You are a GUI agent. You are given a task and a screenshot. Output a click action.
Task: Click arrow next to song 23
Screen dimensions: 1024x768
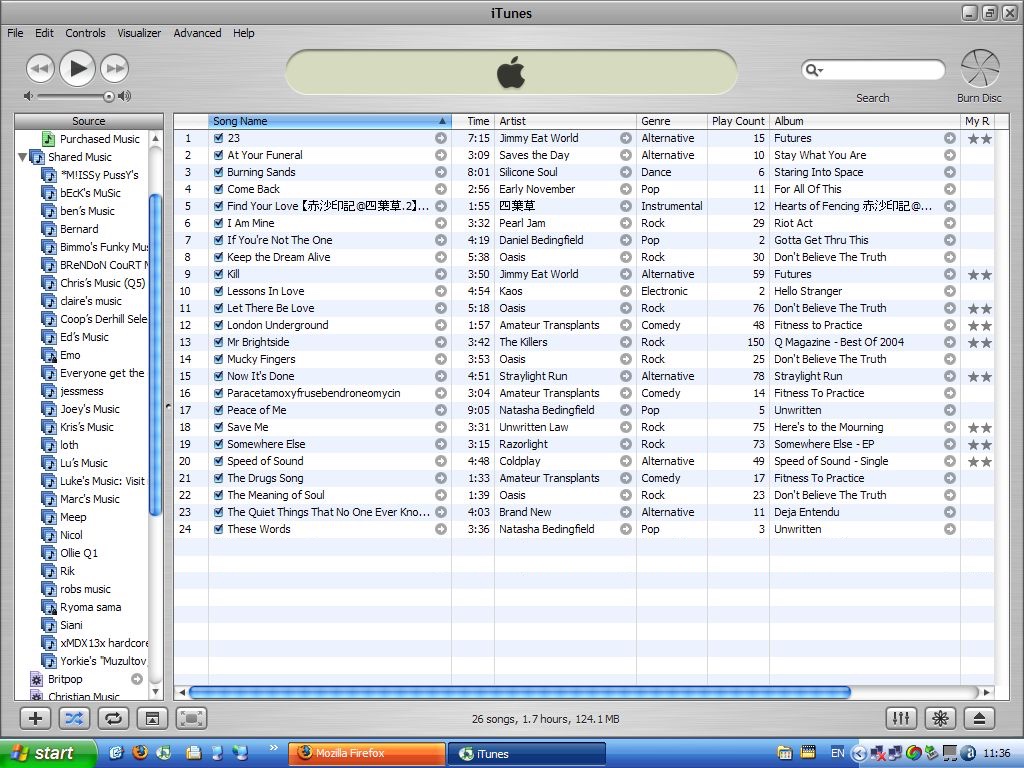(x=441, y=138)
